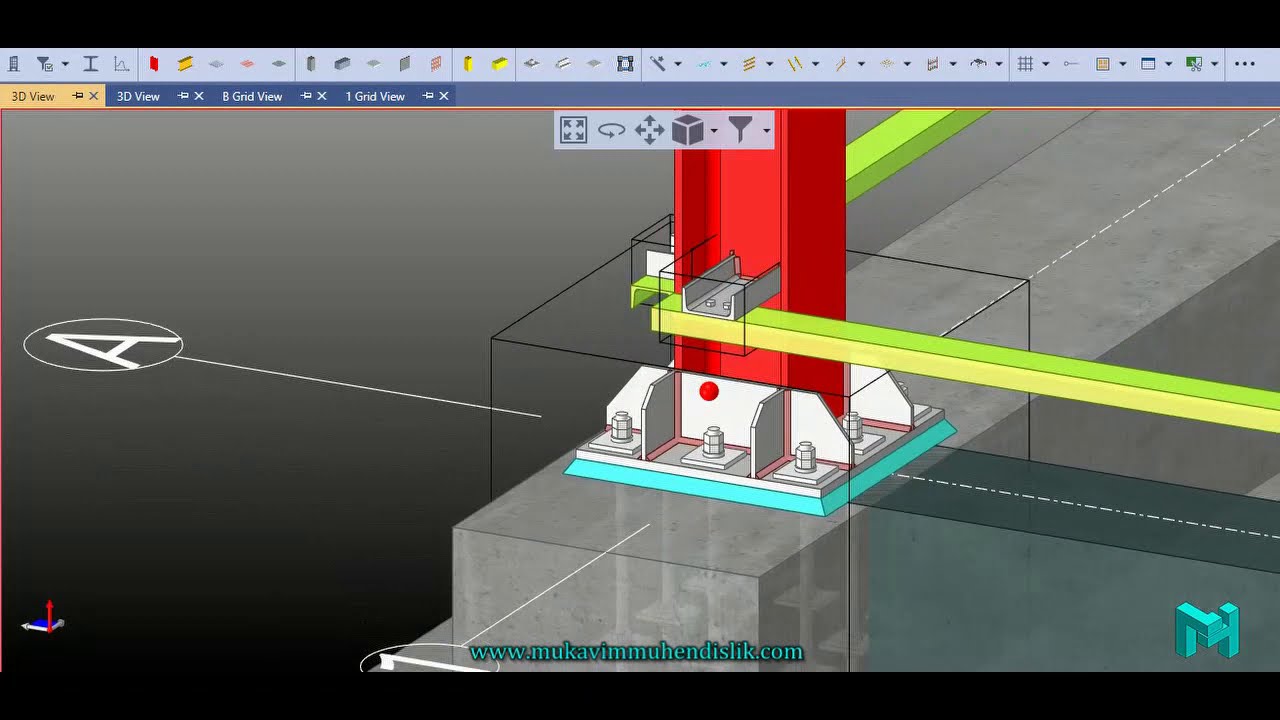The width and height of the screenshot is (1280, 720).
Task: Expand the dropdown beside the filter-with-checkmark icon
Action: pos(65,64)
